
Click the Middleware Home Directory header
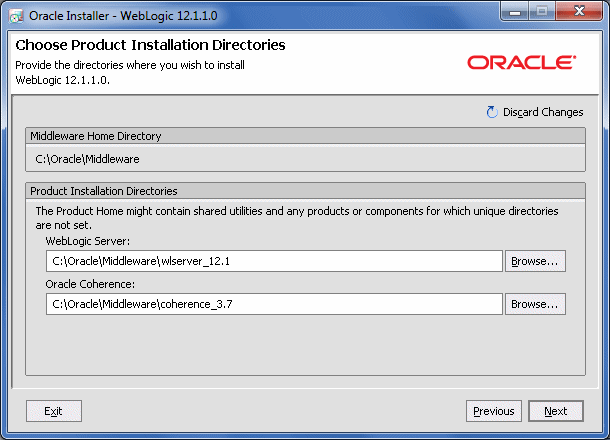(x=305, y=136)
